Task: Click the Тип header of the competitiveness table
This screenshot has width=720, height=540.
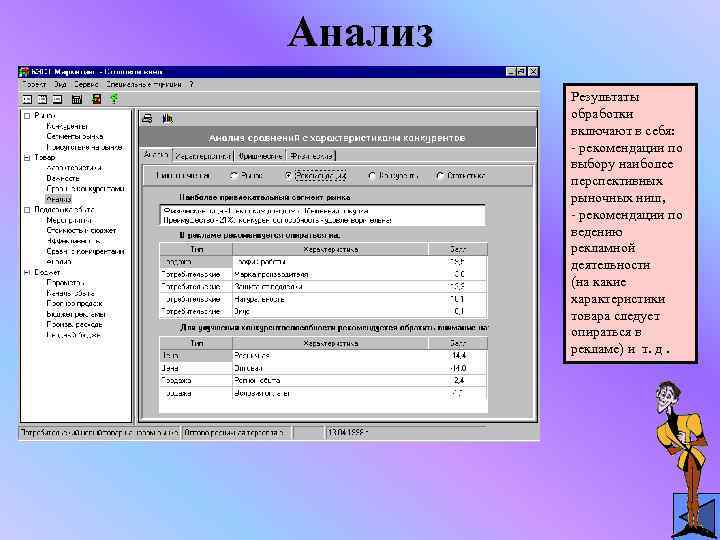Action: [x=196, y=343]
